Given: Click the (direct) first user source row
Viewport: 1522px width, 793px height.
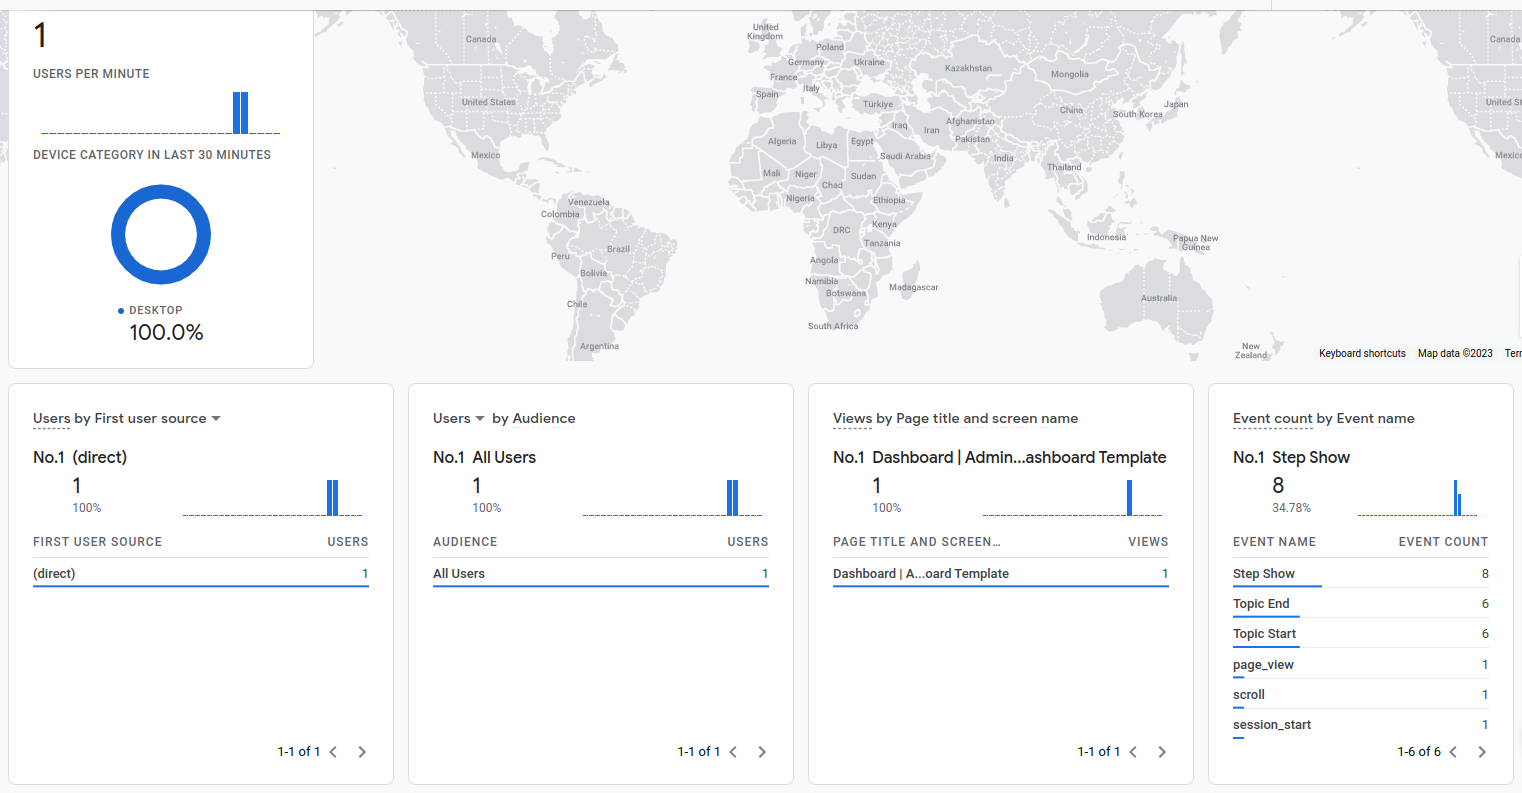Looking at the screenshot, I should point(55,573).
